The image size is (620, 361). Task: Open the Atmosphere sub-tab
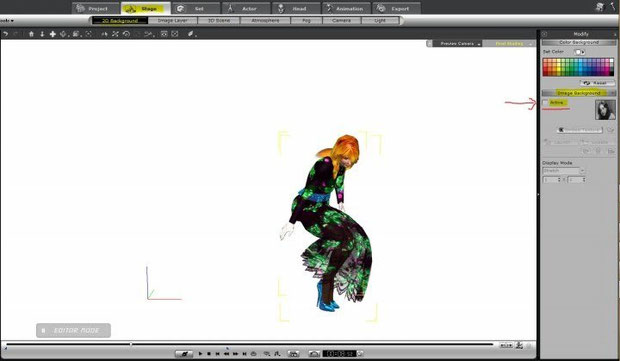click(265, 21)
